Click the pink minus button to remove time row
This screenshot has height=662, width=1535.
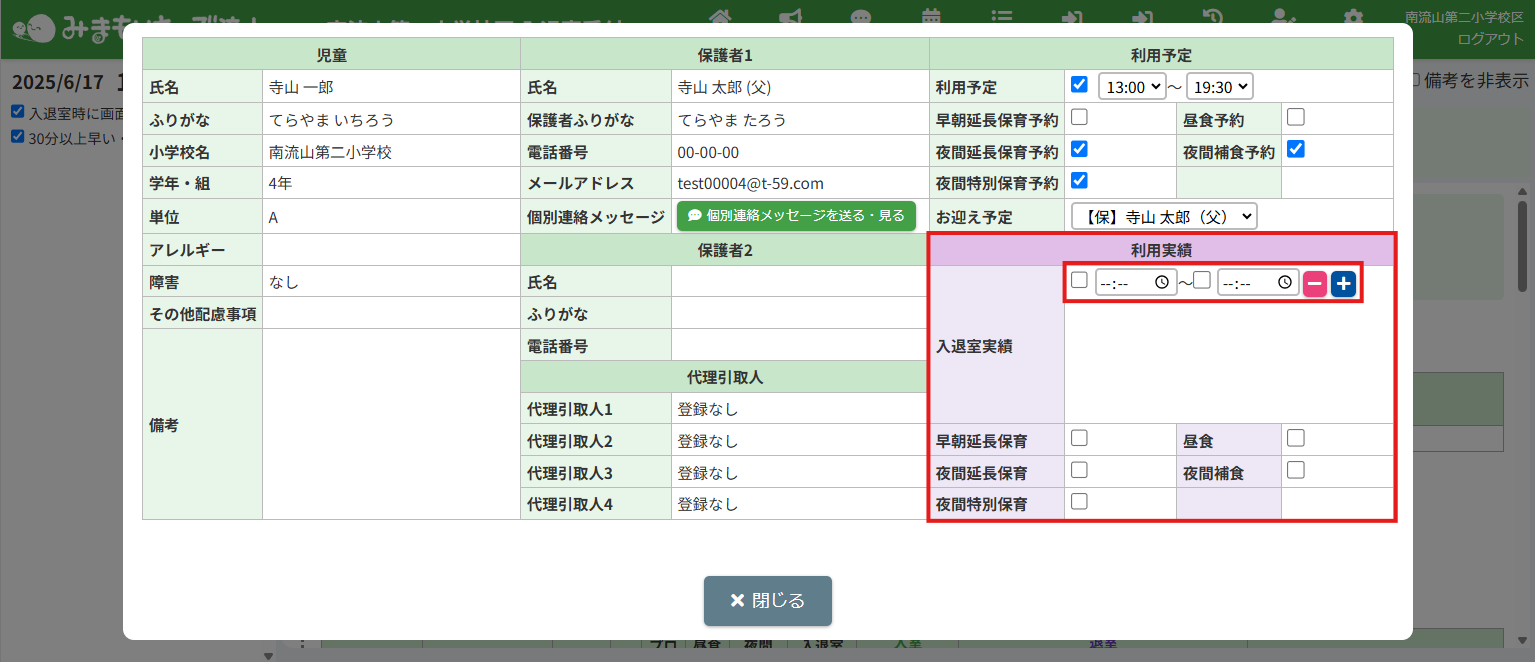1315,284
